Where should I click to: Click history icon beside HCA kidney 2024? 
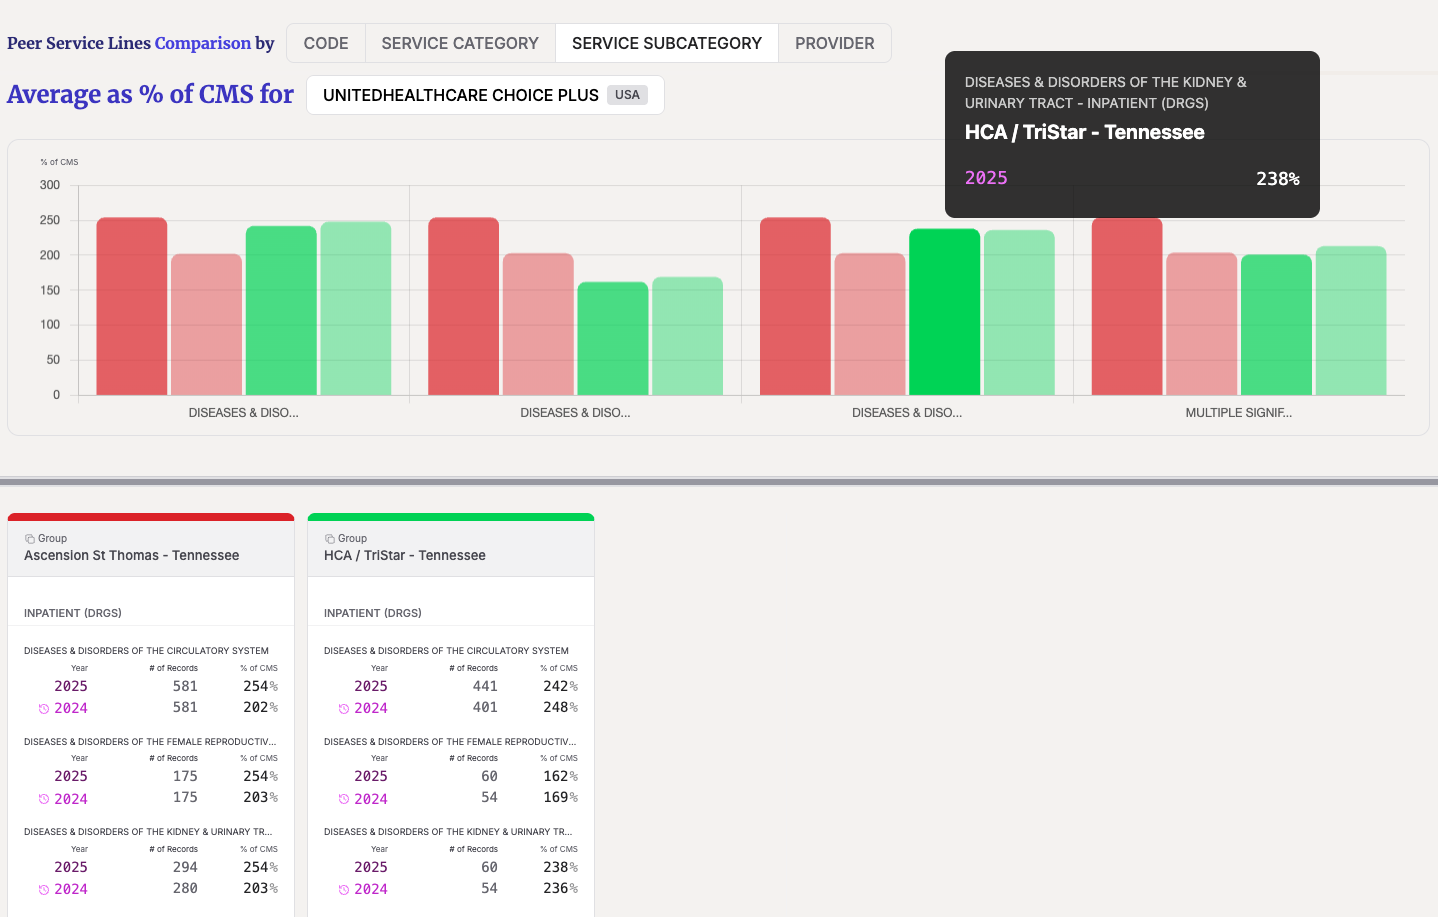click(x=344, y=890)
